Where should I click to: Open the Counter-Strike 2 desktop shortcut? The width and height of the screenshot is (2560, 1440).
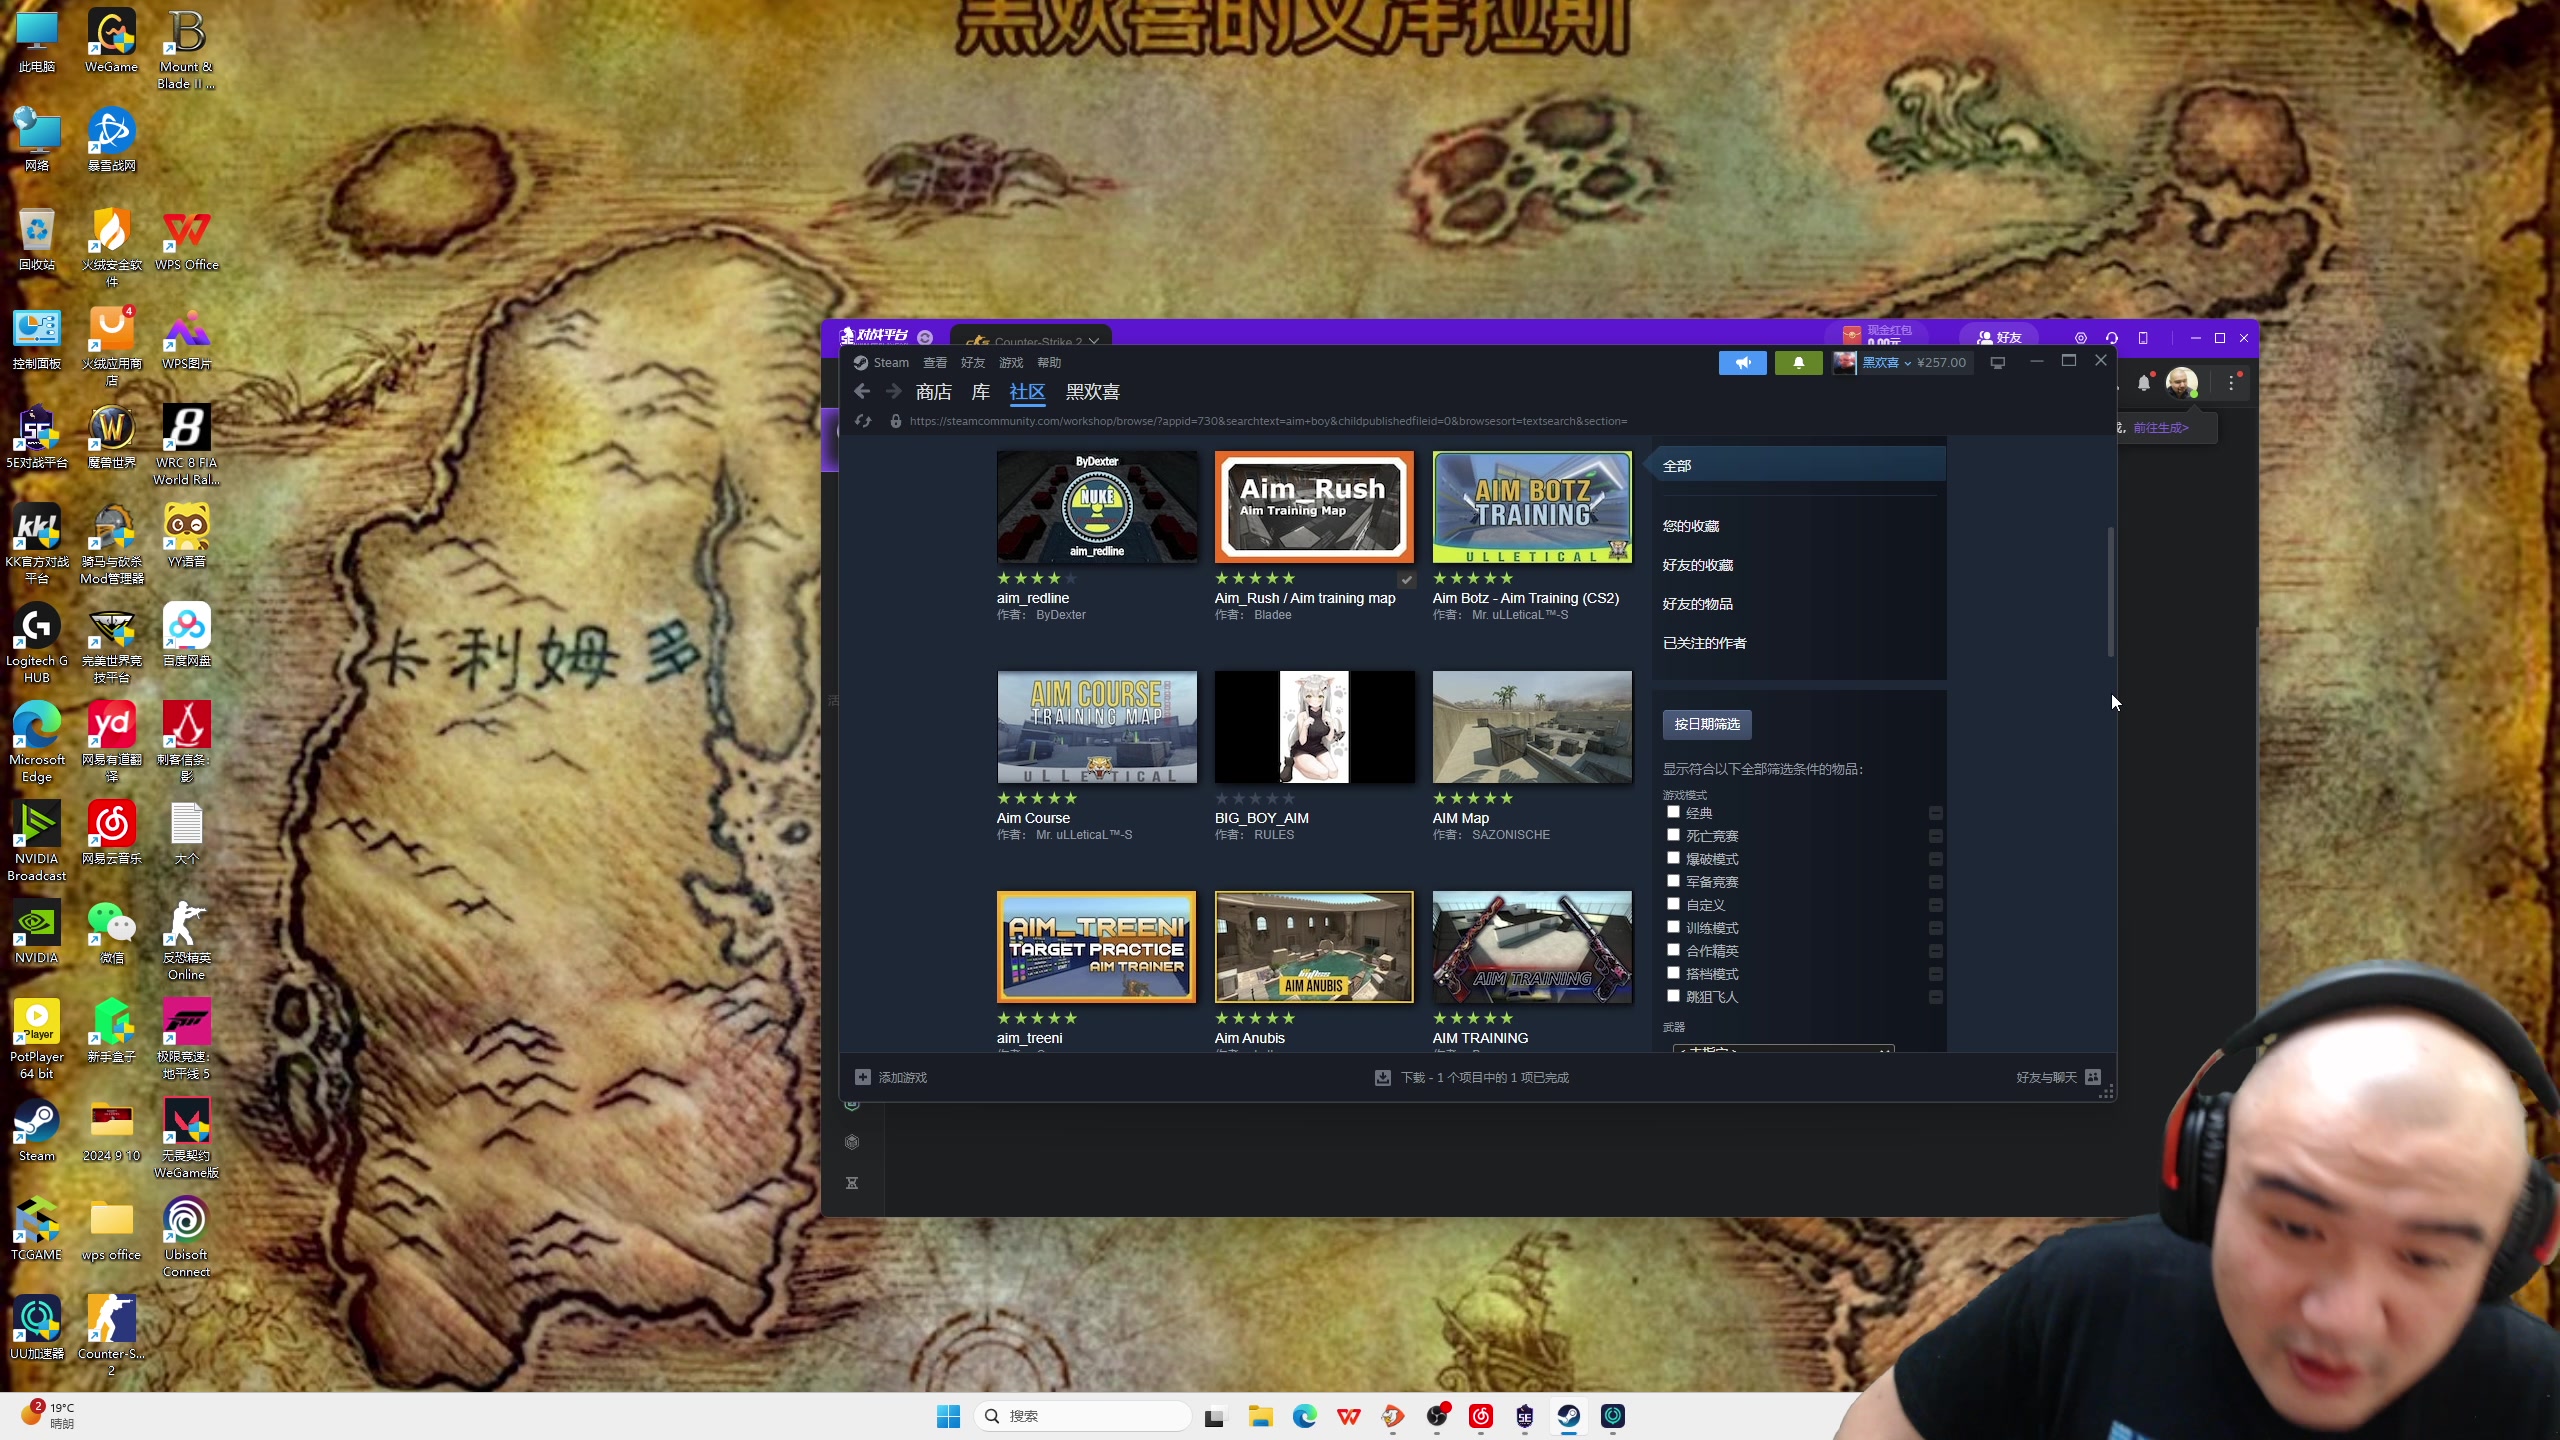(111, 1335)
